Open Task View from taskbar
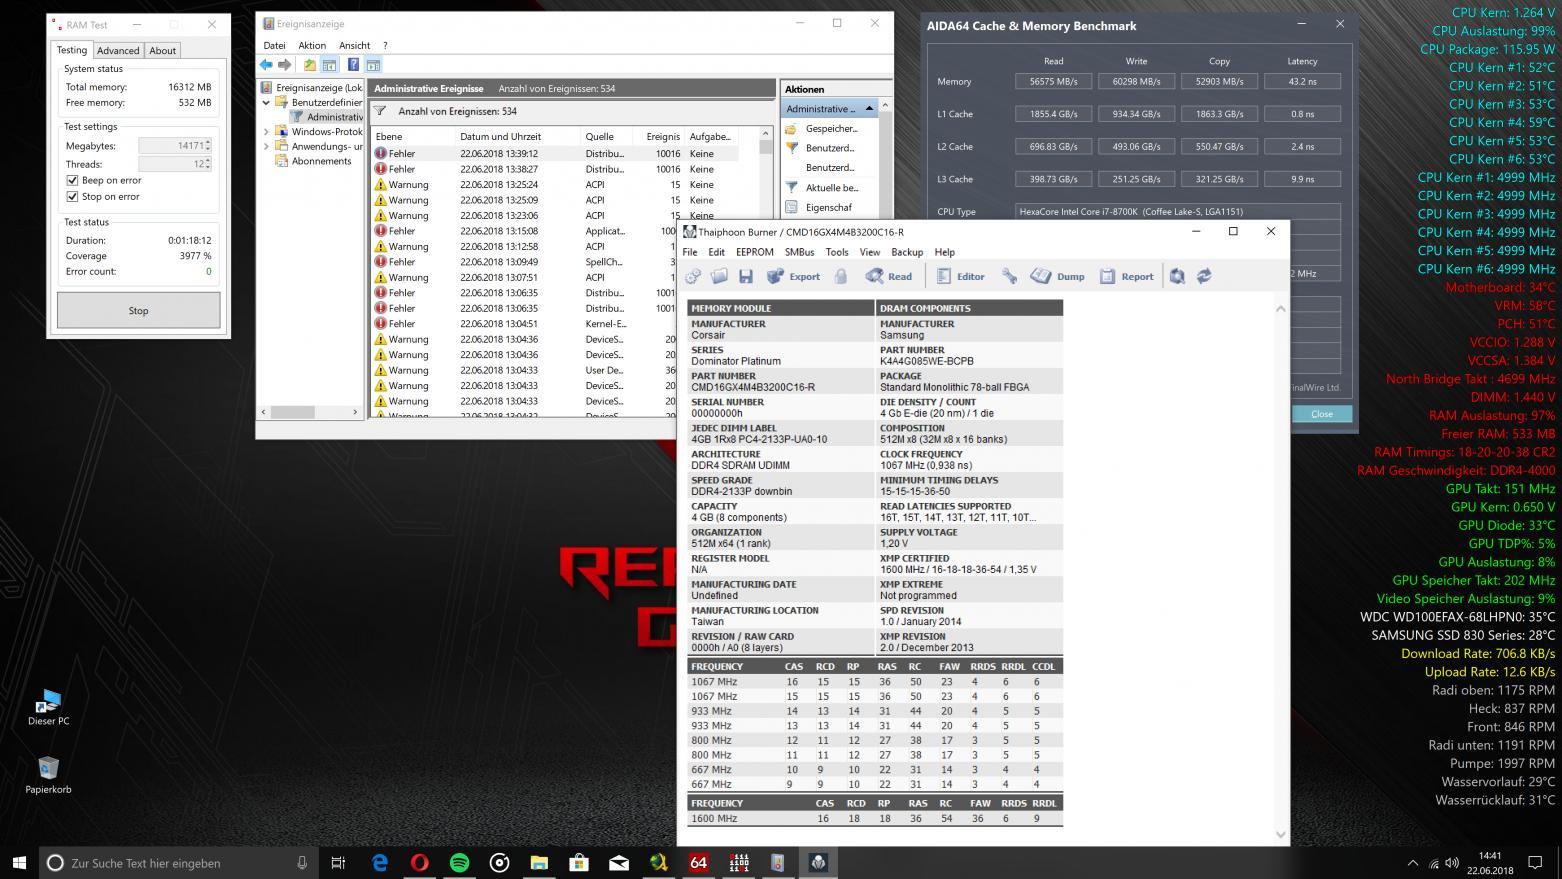This screenshot has width=1562, height=879. click(x=338, y=862)
